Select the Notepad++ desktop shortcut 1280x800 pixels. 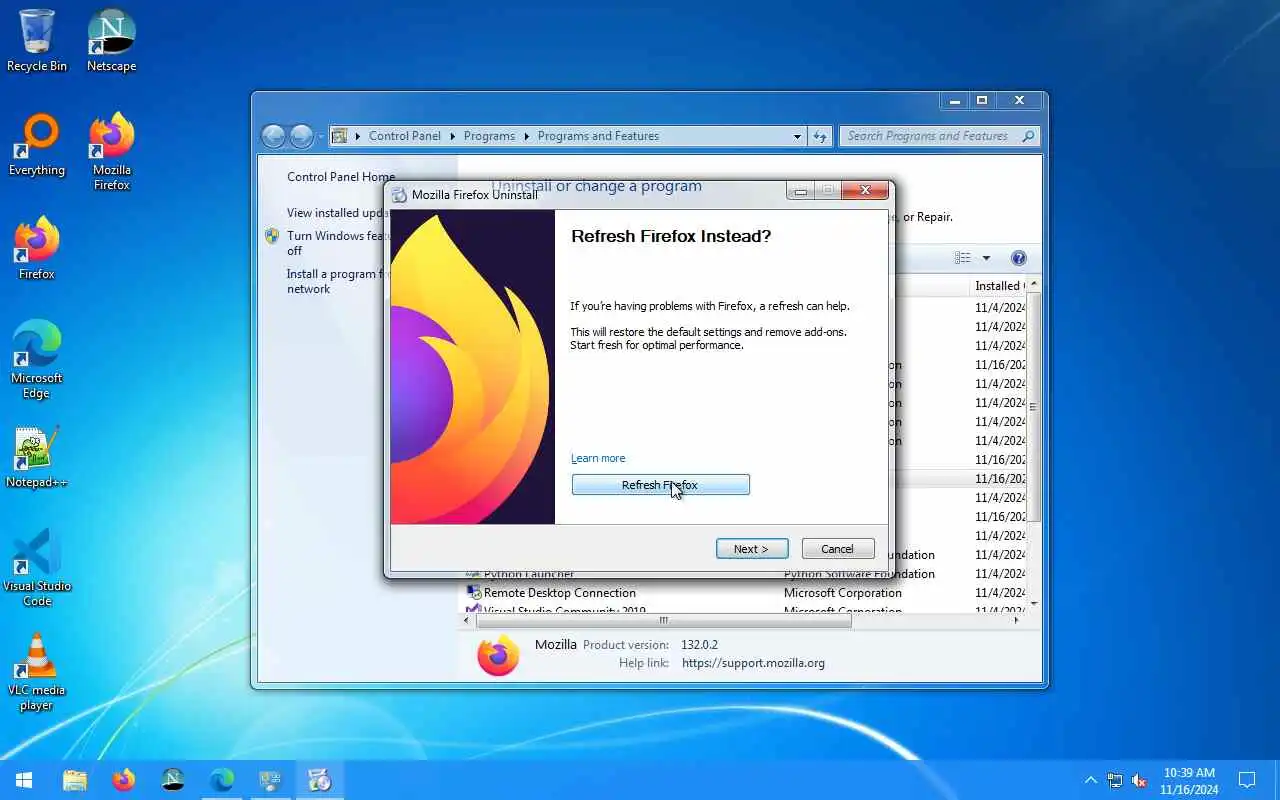(x=37, y=457)
